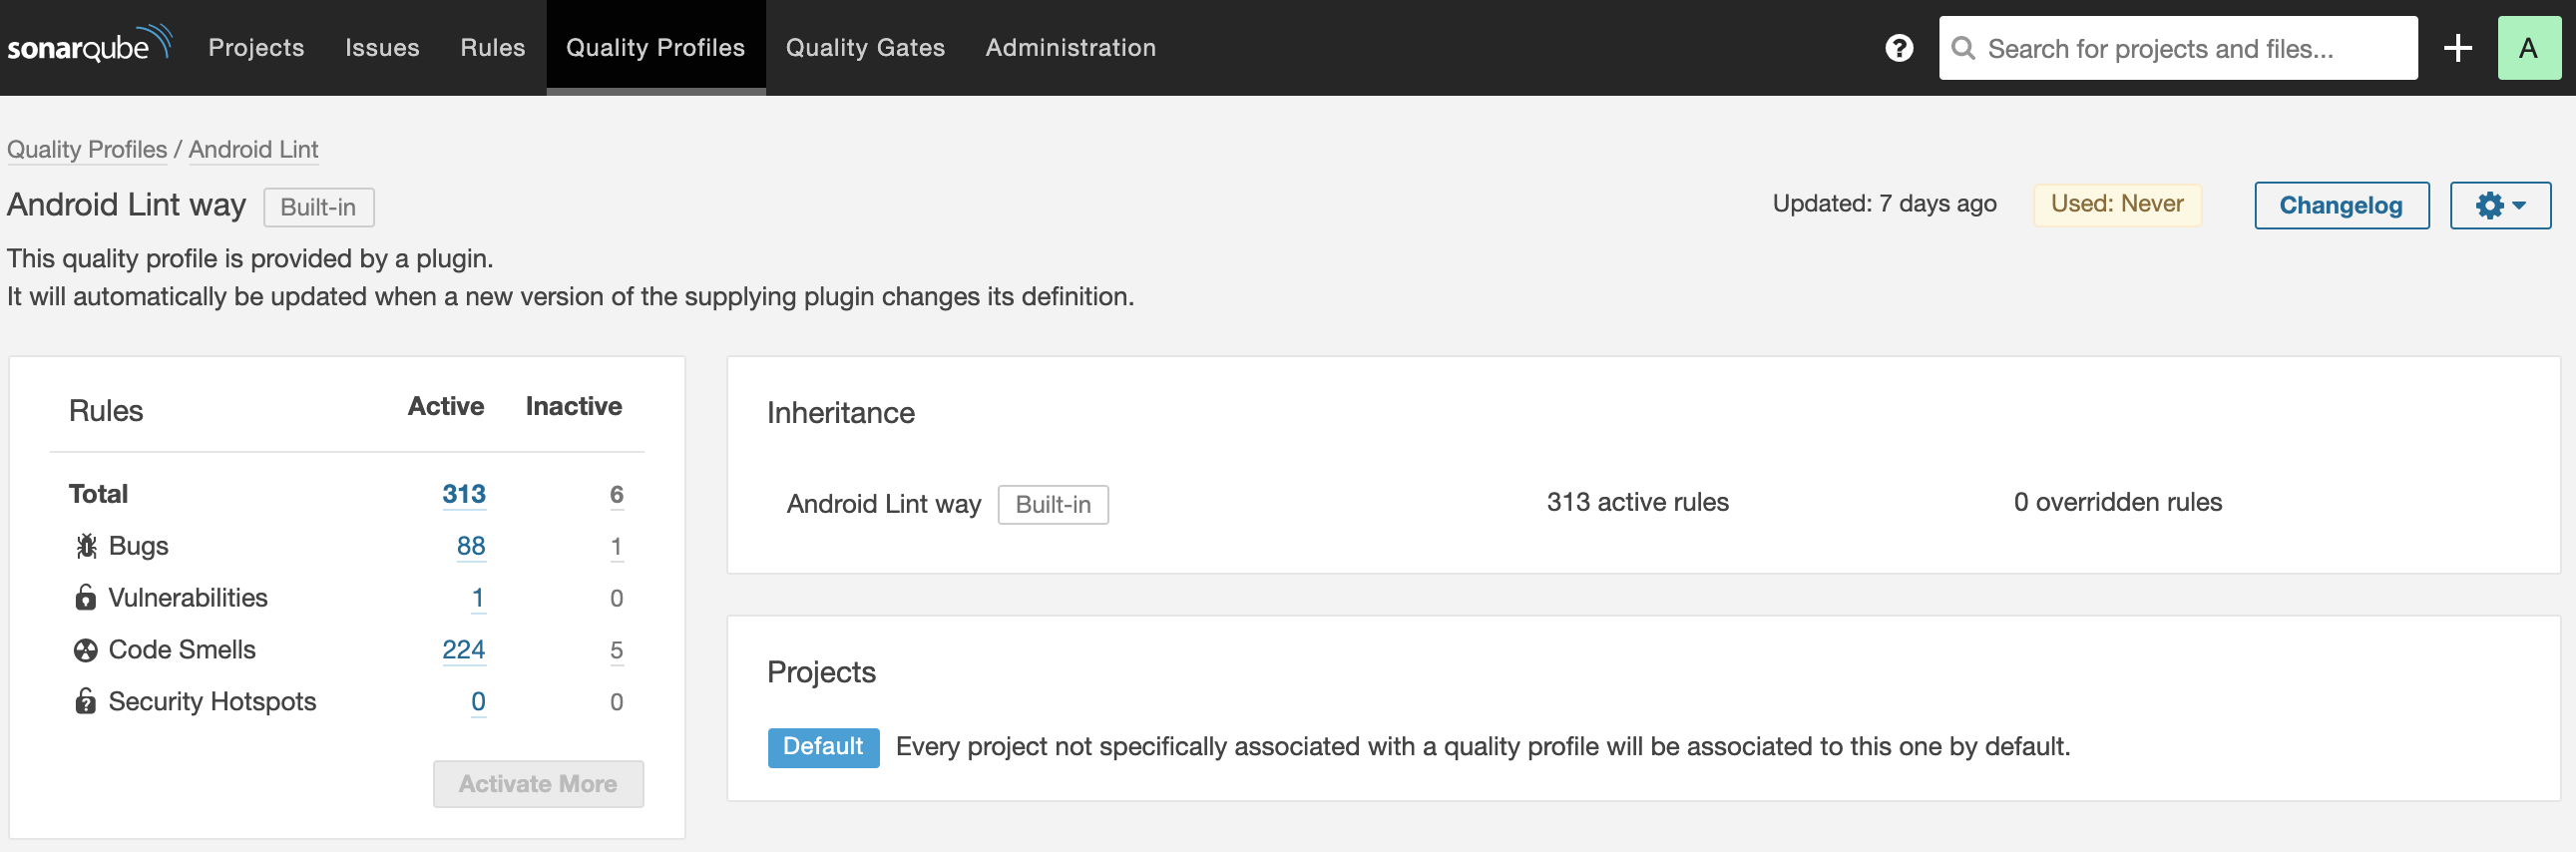Open the Issues menu item

tap(382, 48)
